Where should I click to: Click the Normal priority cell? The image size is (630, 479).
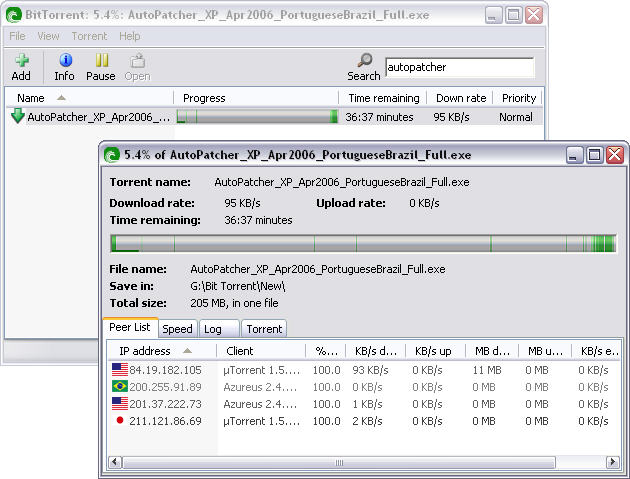[x=516, y=117]
